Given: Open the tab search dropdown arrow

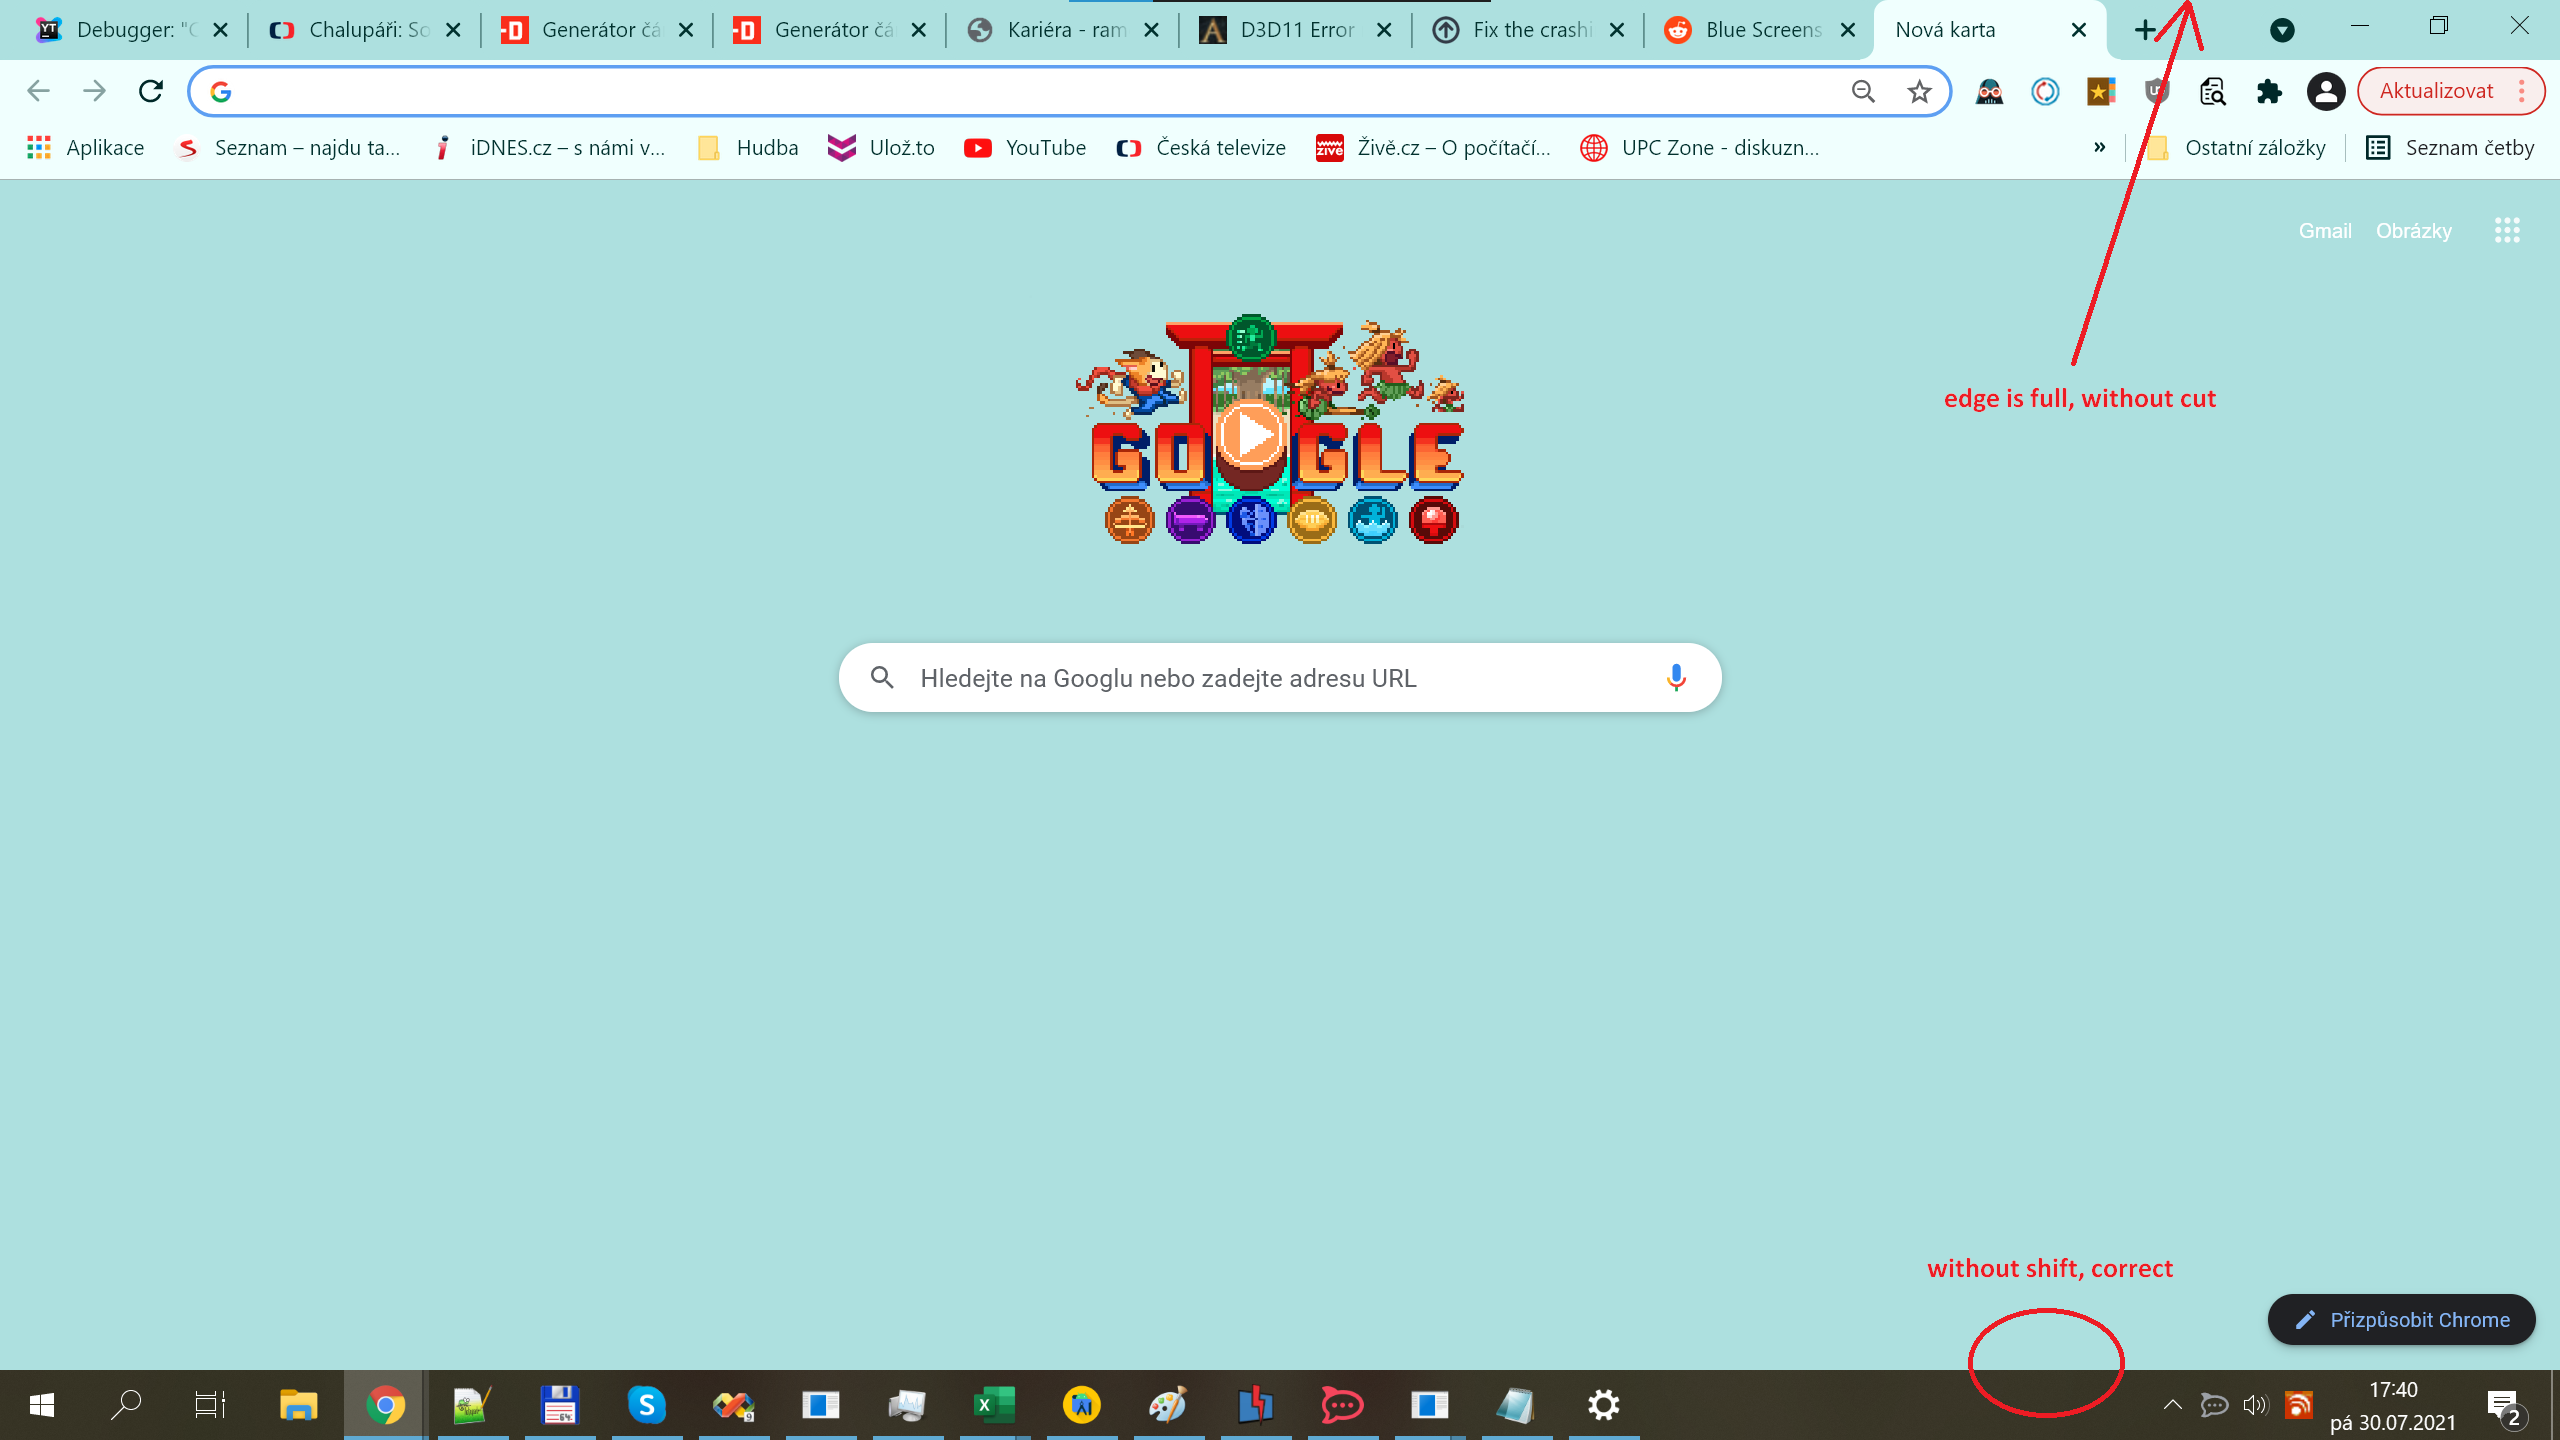Looking at the screenshot, I should pos(2282,30).
